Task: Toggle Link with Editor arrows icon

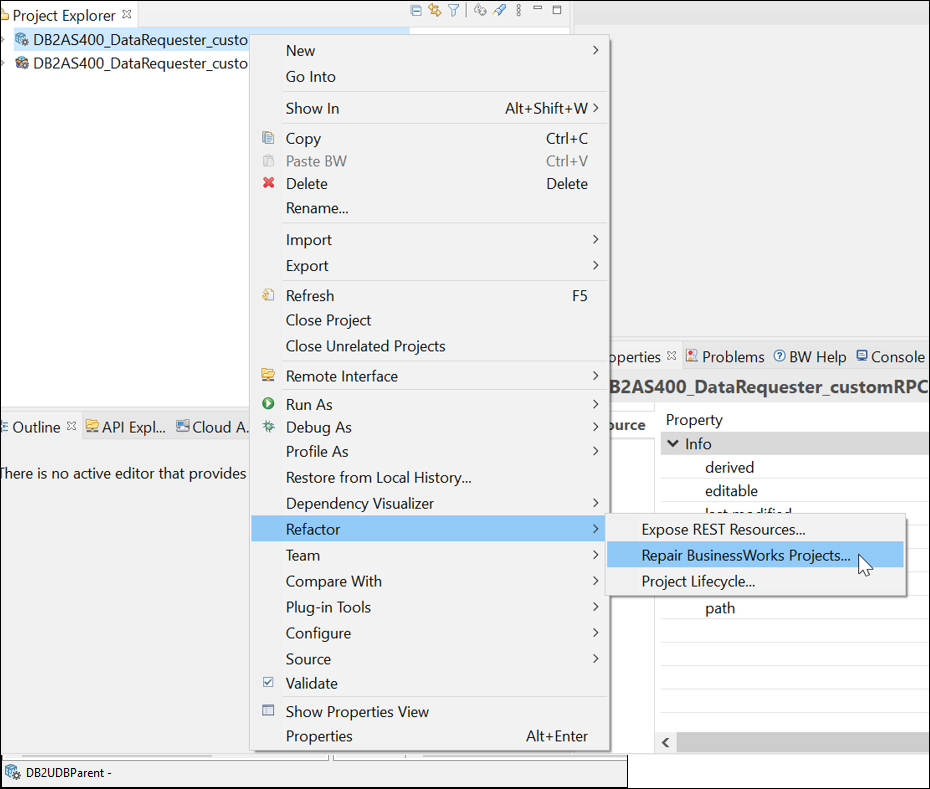Action: click(435, 11)
